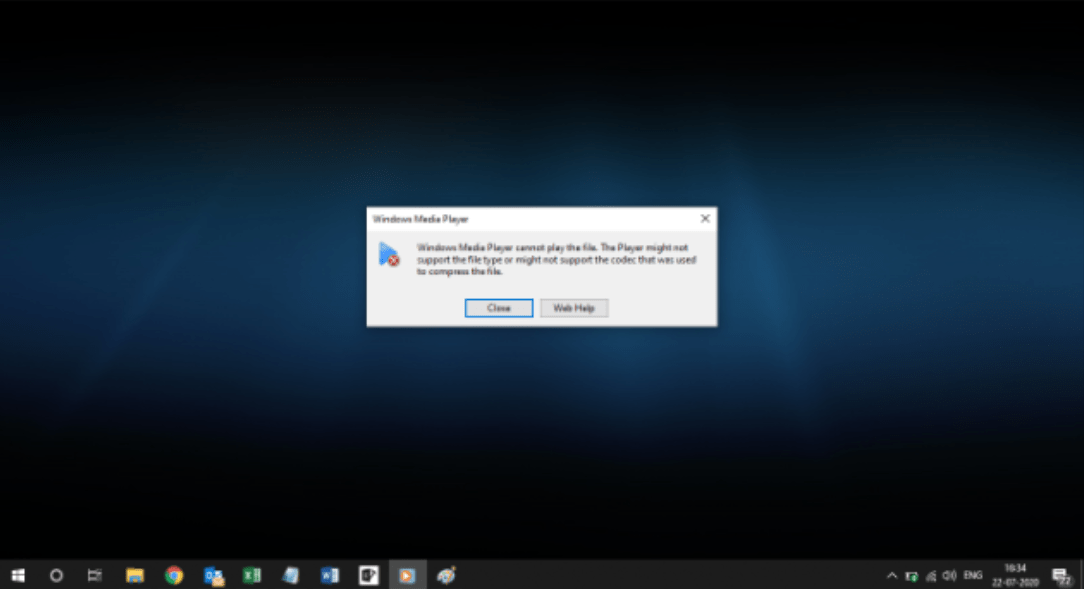The width and height of the screenshot is (1084, 589).
Task: Open Paint from the taskbar
Action: 446,575
